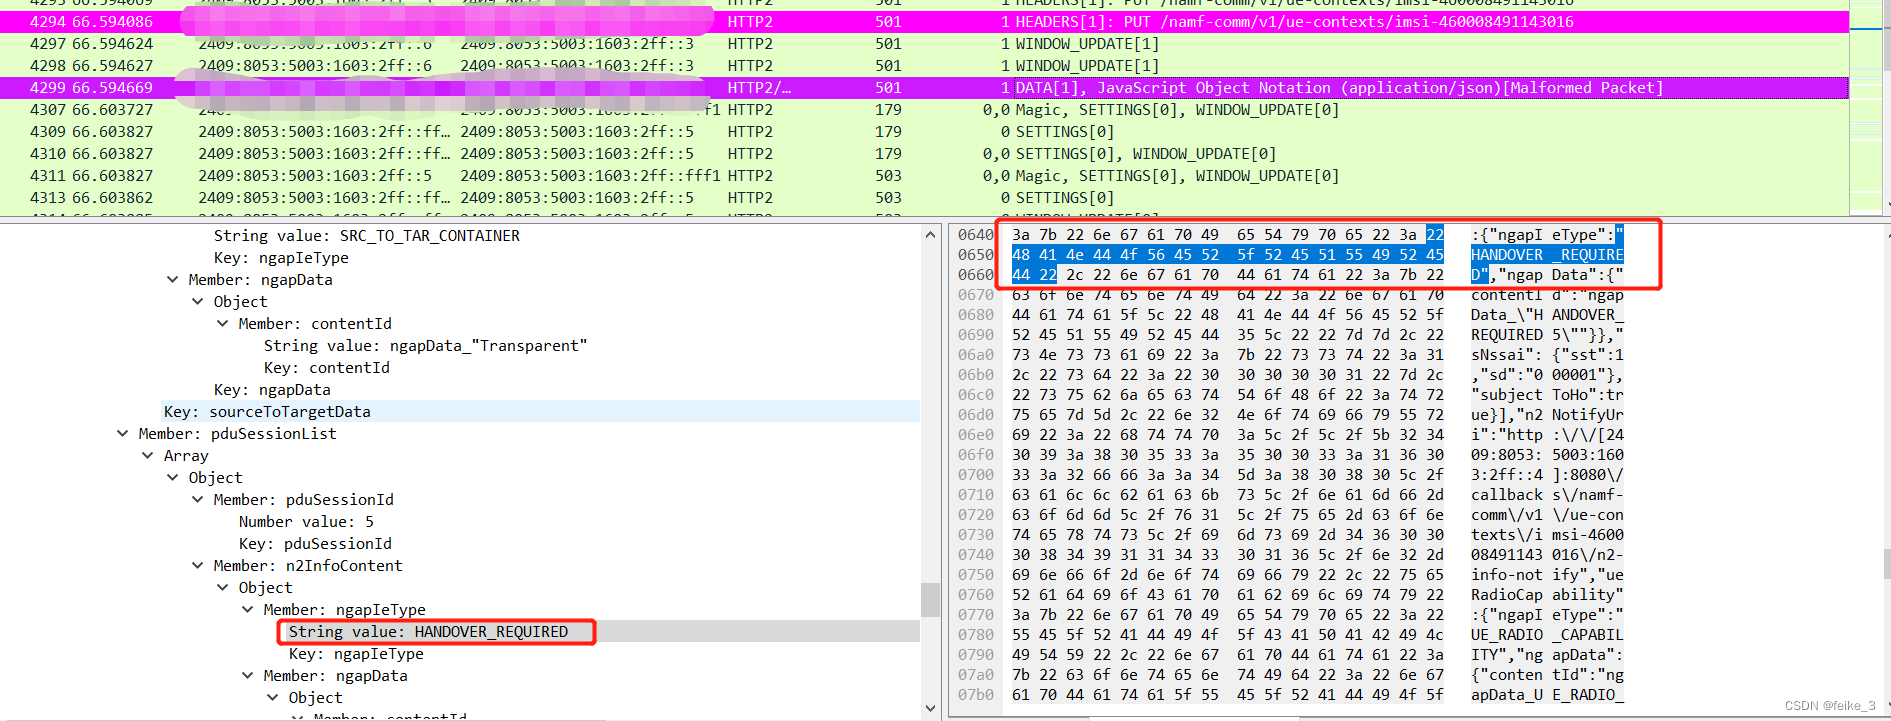The image size is (1891, 721).
Task: Collapse the Member: ngapIeType node
Action: click(x=248, y=610)
